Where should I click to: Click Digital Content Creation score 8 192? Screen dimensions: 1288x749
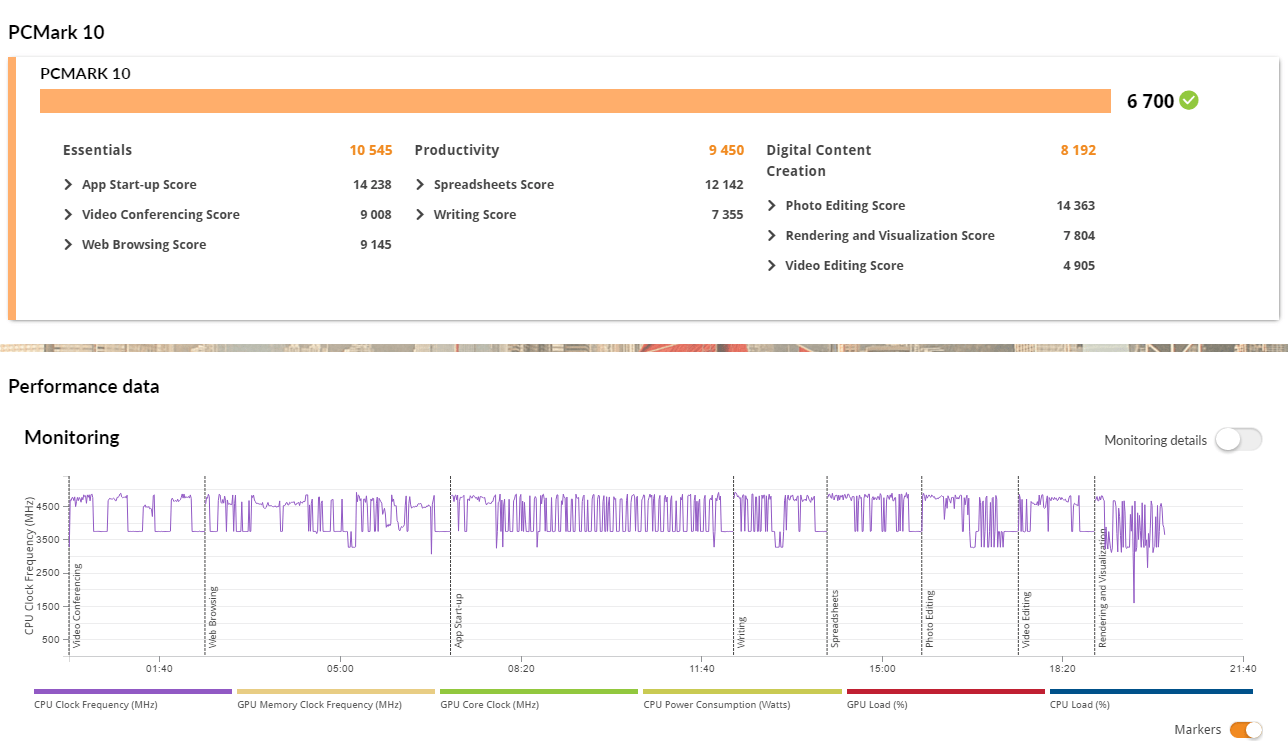pos(1078,150)
